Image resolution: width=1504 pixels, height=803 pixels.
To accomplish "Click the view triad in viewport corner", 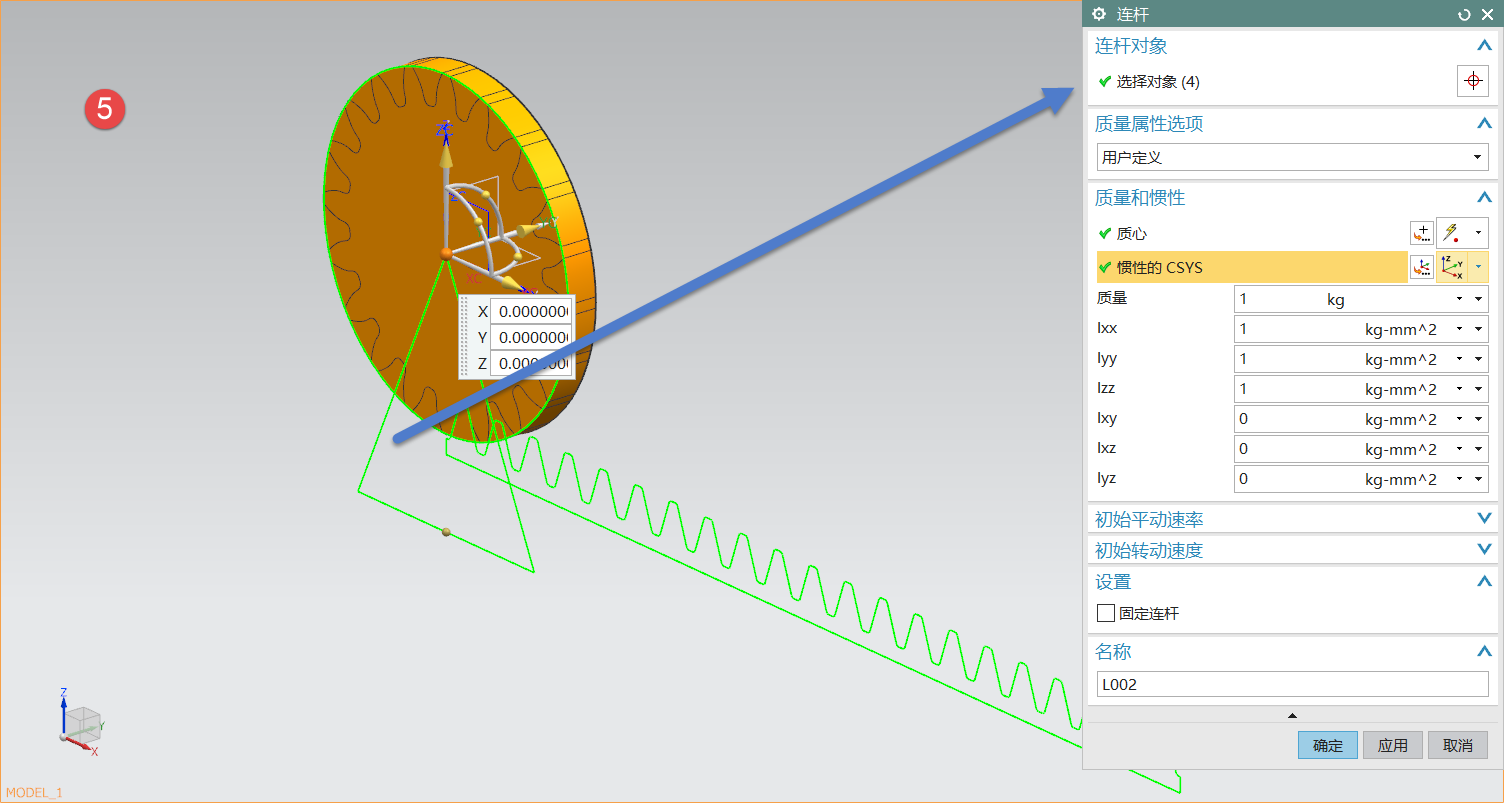I will (79, 723).
